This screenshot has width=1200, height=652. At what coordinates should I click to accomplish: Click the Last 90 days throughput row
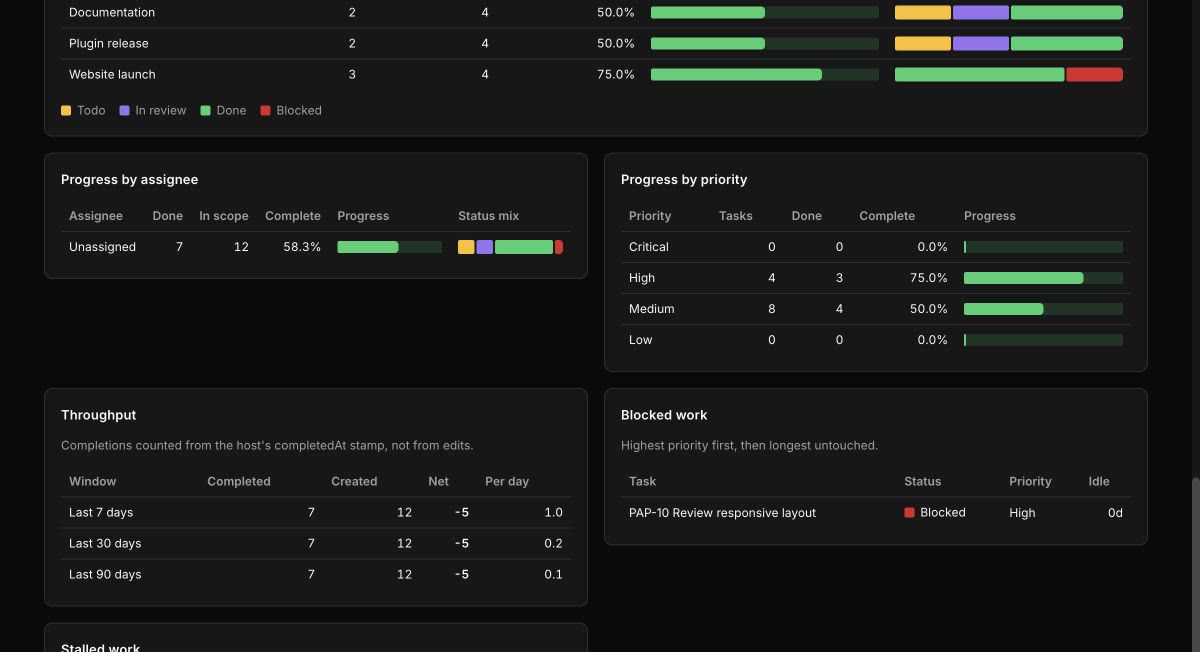pos(316,575)
